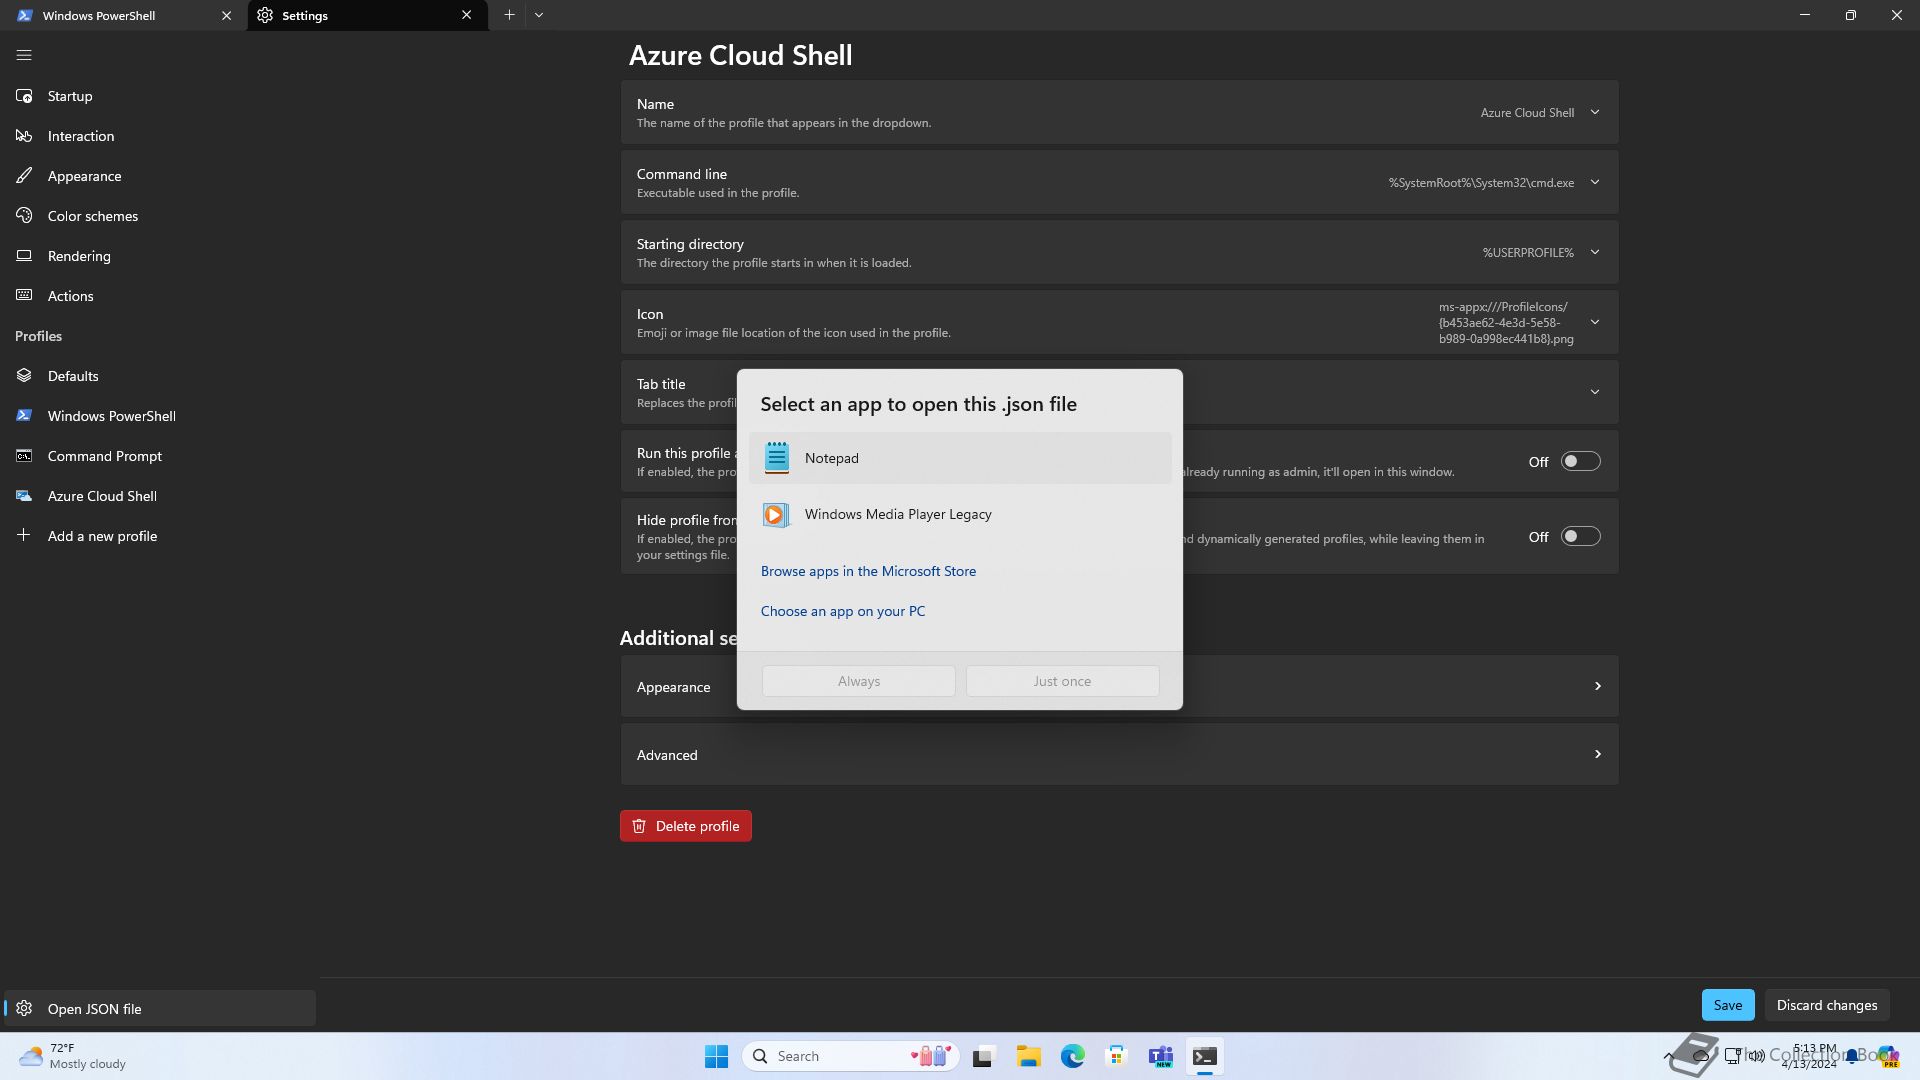Open Task View from the taskbar
This screenshot has height=1080, width=1920.
coord(984,1056)
